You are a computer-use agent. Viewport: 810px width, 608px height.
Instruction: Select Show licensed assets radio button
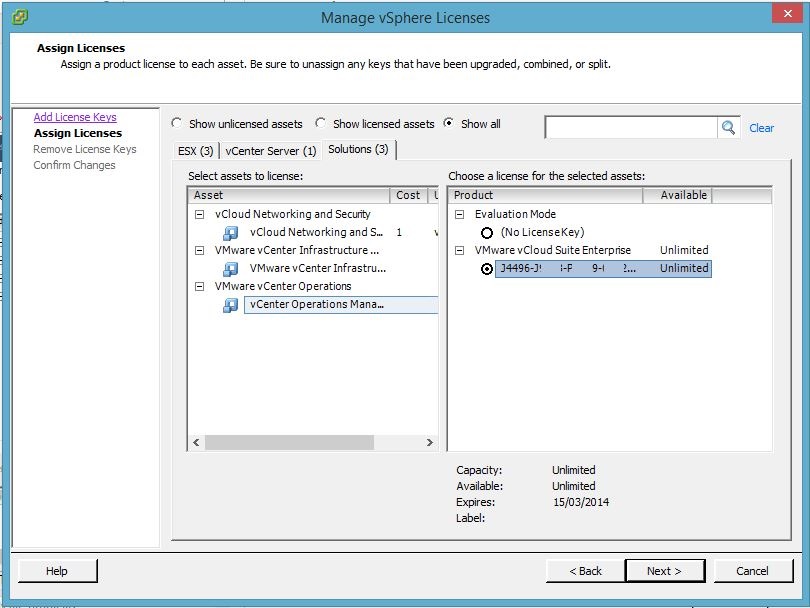pos(321,123)
